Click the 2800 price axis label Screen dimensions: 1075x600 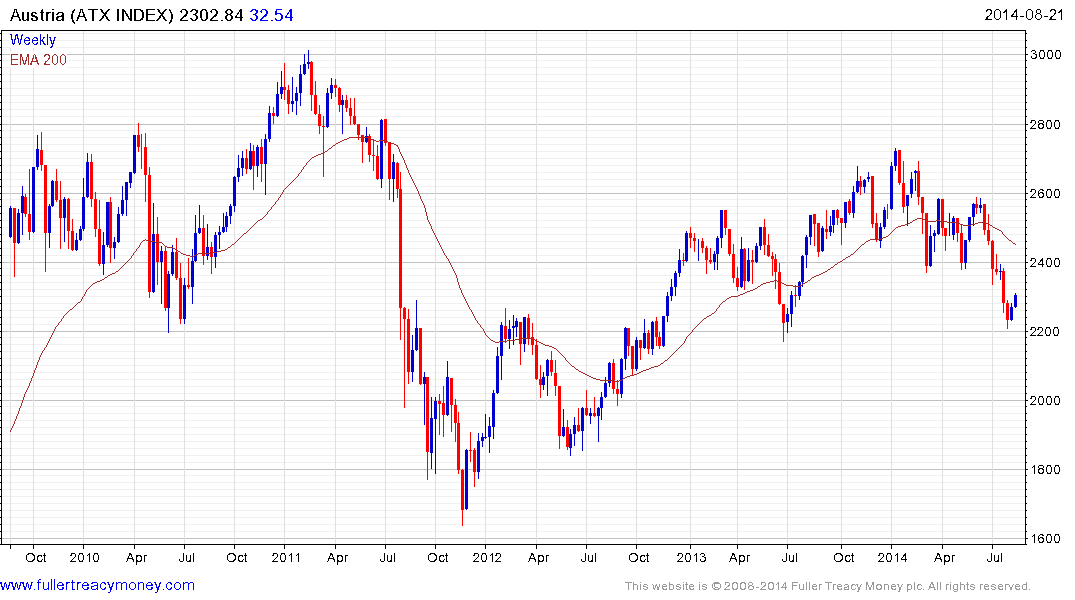[1046, 124]
